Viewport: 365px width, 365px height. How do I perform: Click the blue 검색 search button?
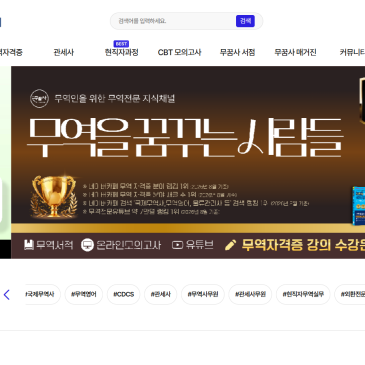245,21
